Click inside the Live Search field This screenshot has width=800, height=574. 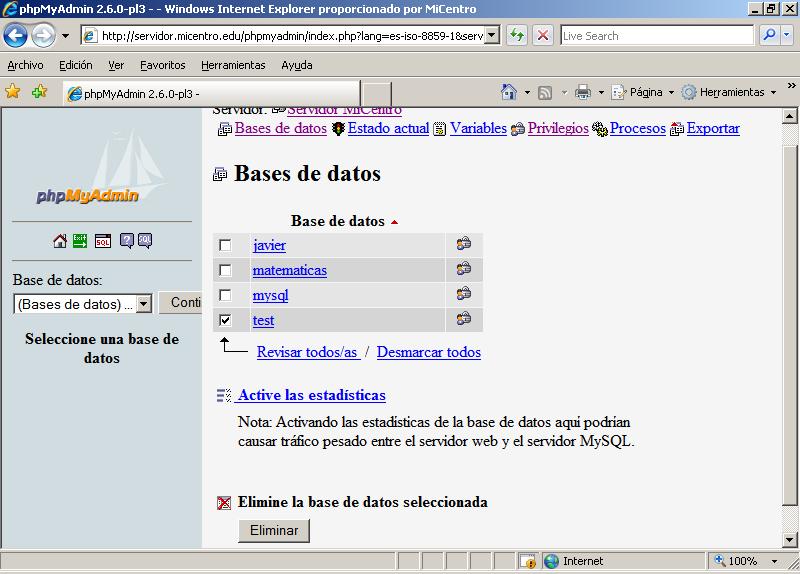(x=655, y=36)
